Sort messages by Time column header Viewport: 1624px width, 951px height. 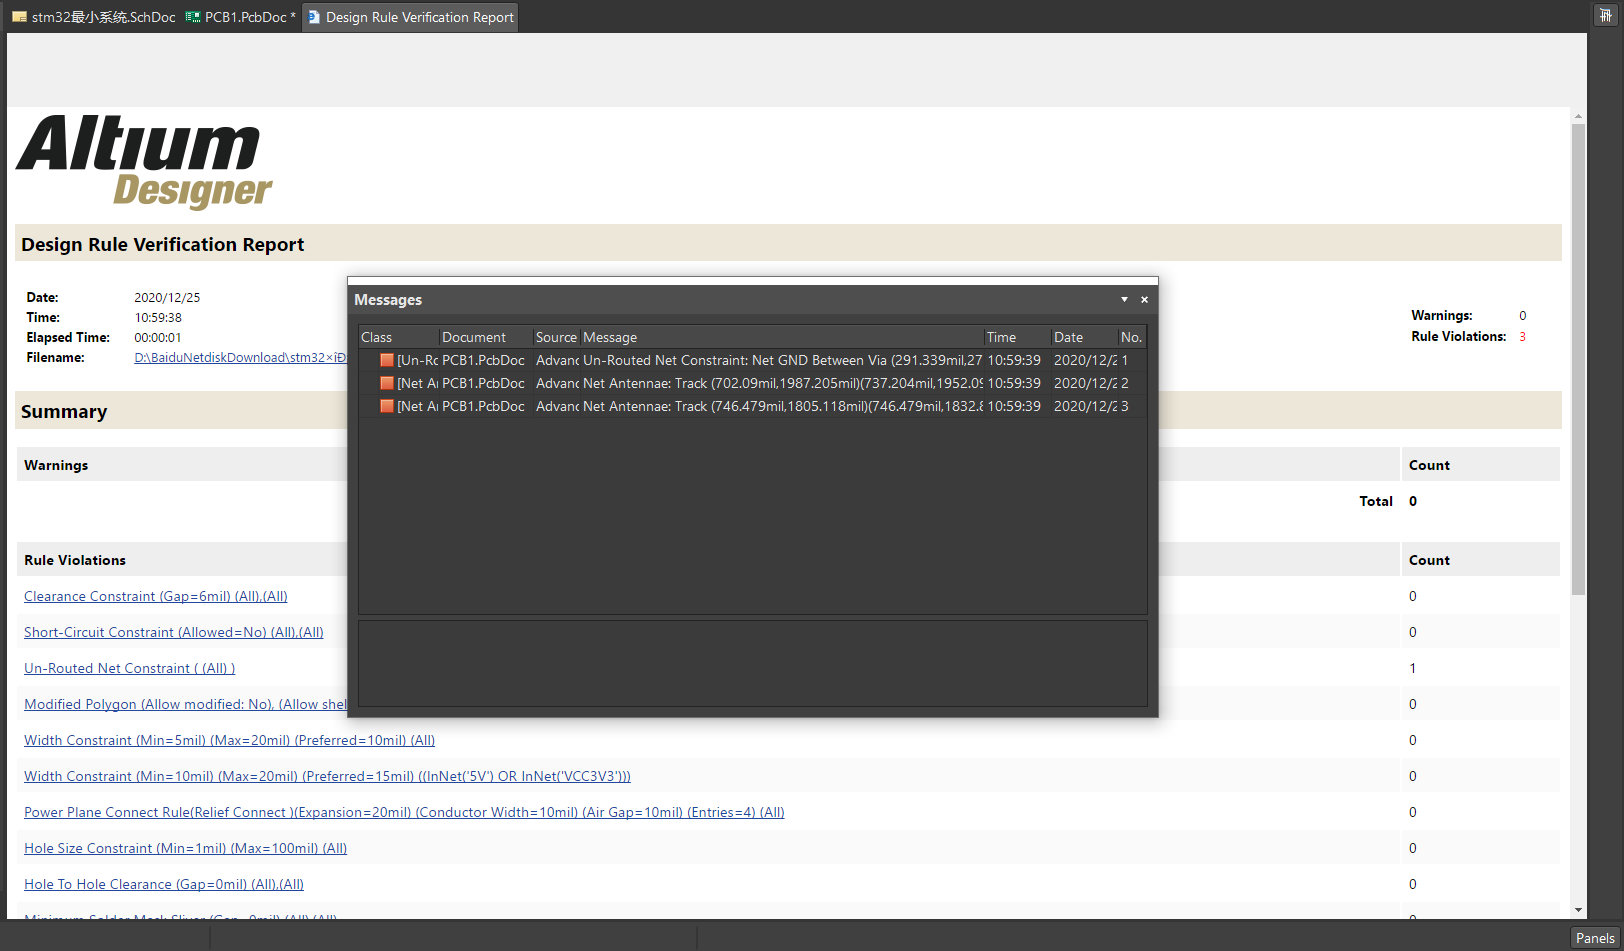click(1017, 337)
